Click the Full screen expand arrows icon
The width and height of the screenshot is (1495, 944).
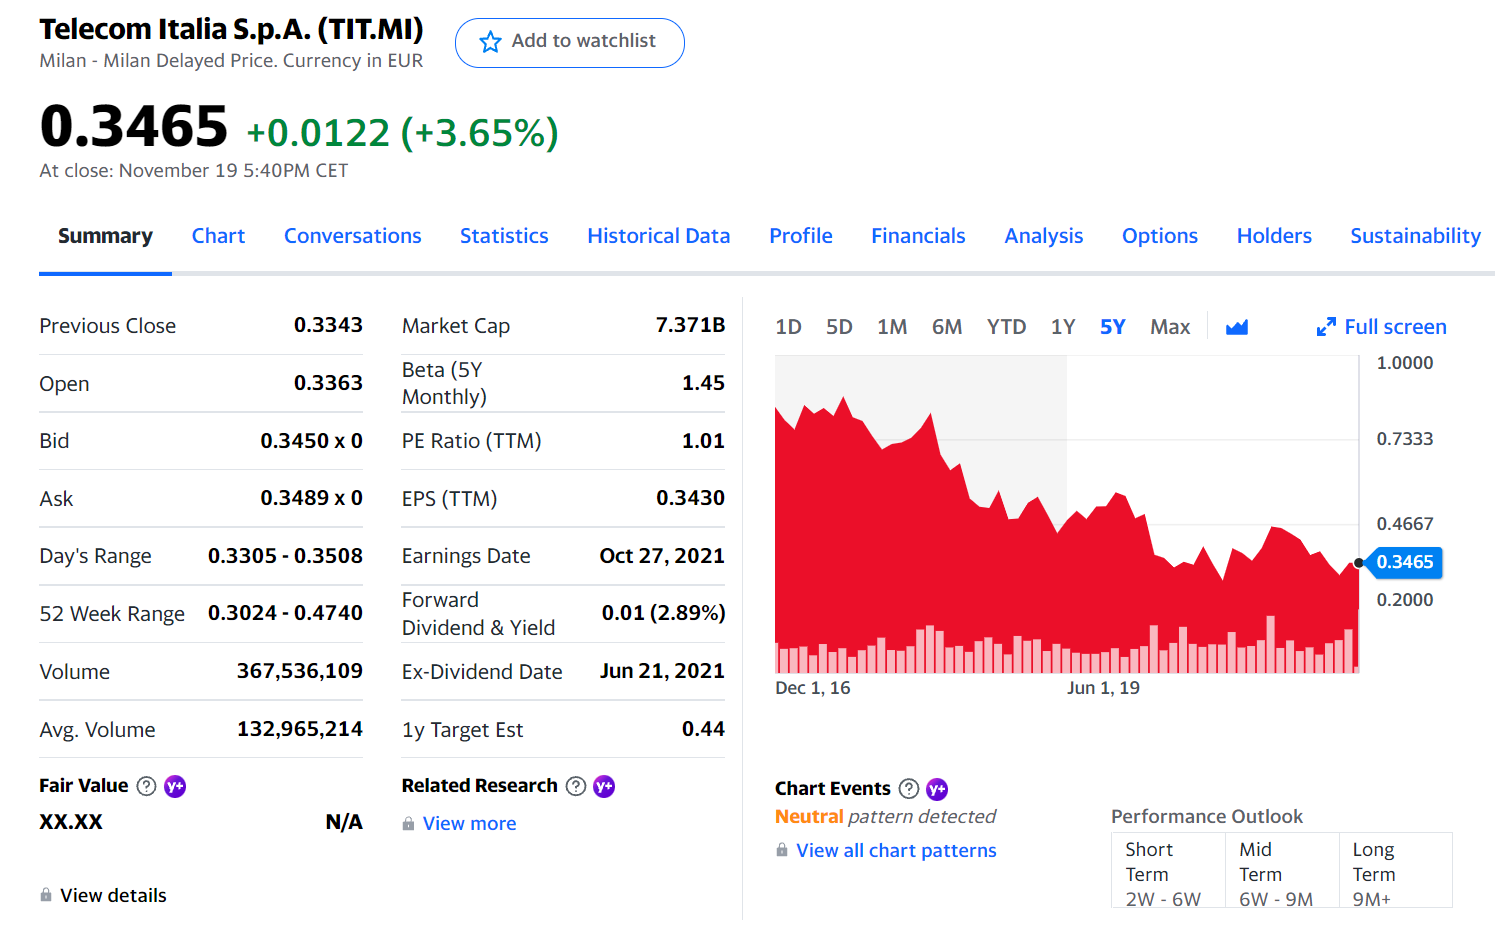1326,327
